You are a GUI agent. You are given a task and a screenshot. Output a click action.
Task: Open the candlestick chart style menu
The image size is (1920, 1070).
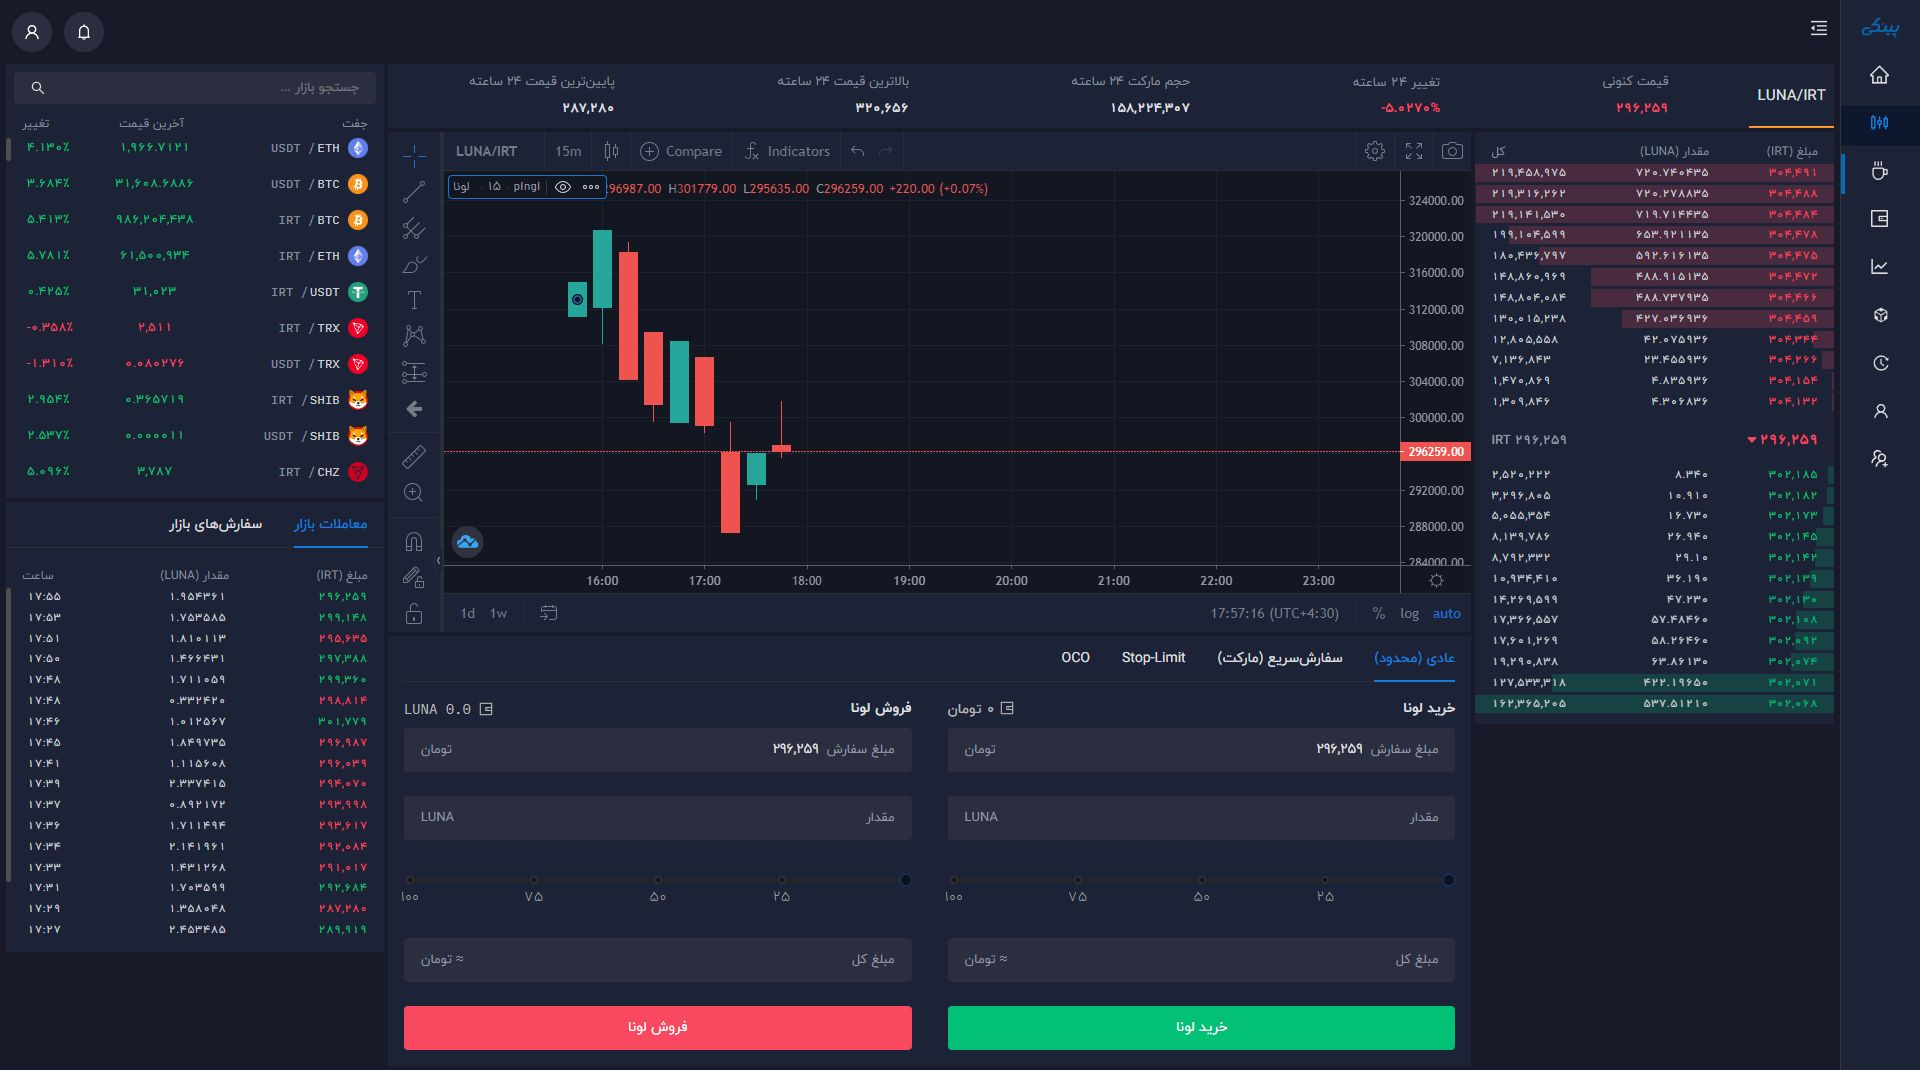611,151
